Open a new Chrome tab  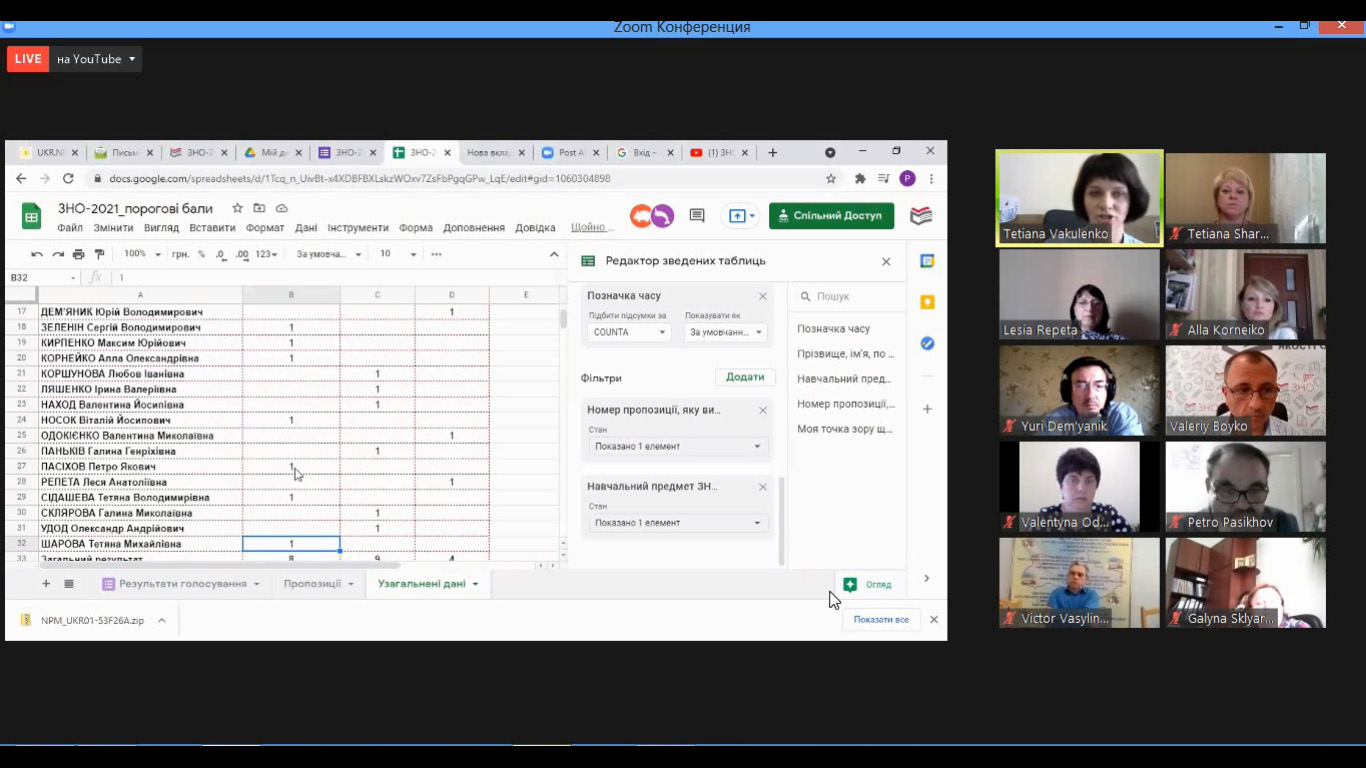click(x=772, y=153)
